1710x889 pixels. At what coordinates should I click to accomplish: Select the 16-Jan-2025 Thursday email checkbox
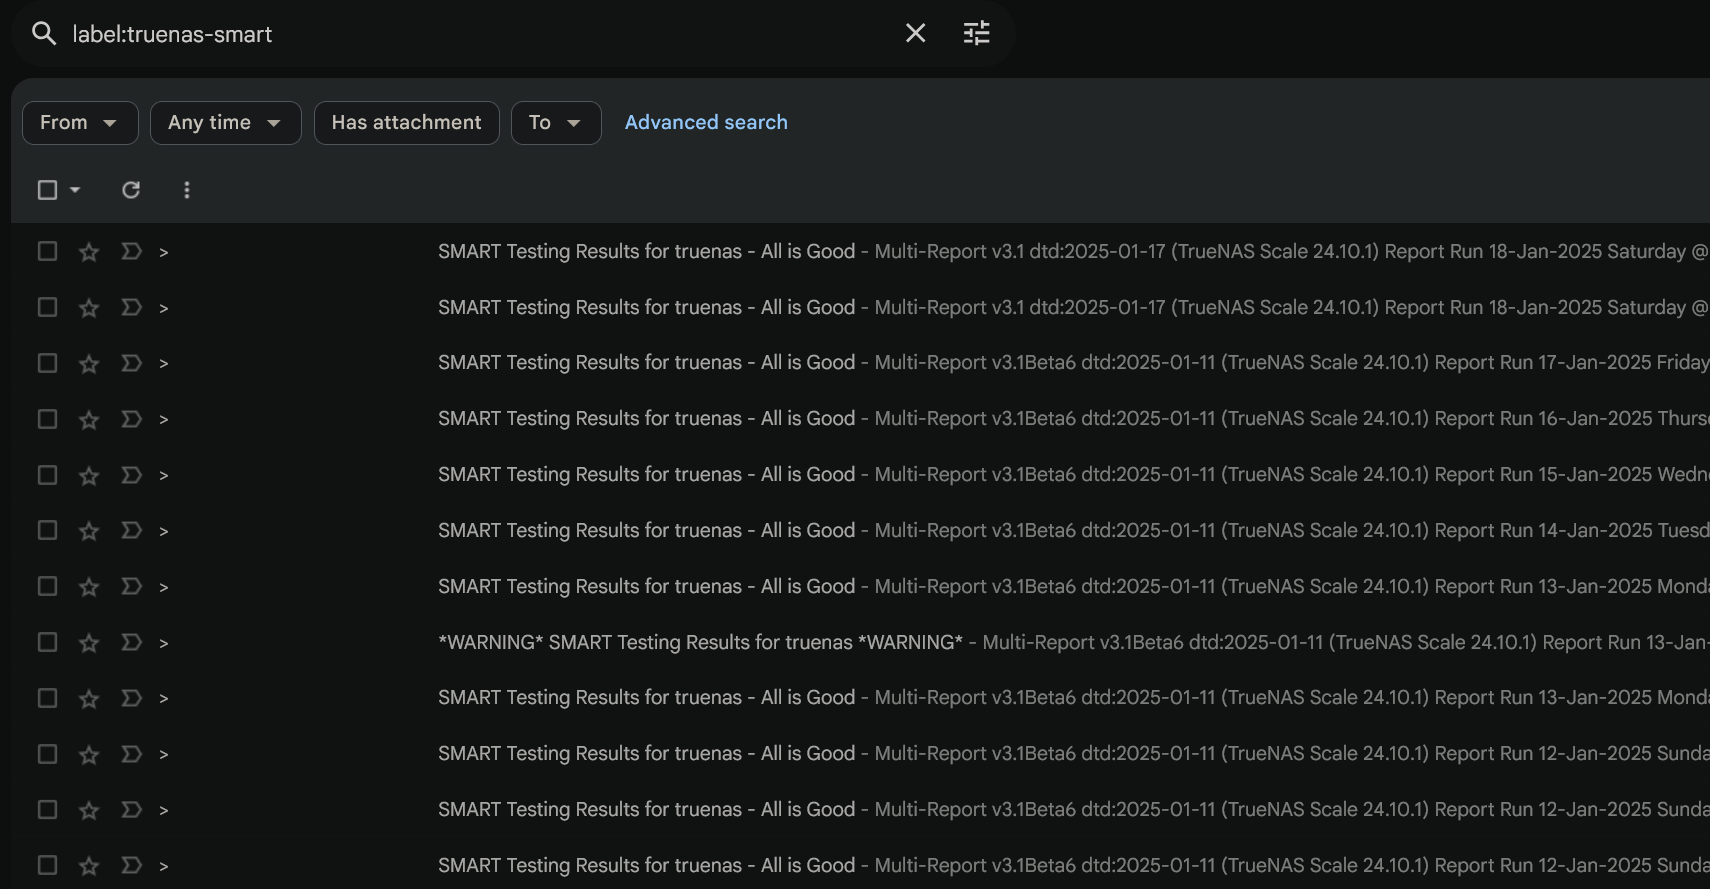(x=47, y=419)
